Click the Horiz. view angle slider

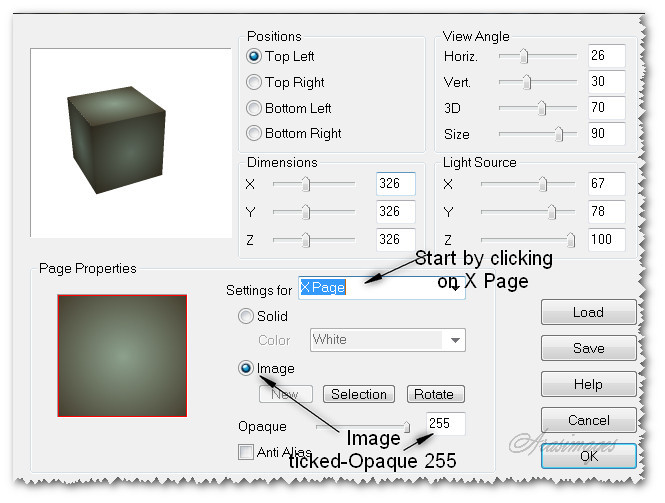[x=538, y=56]
